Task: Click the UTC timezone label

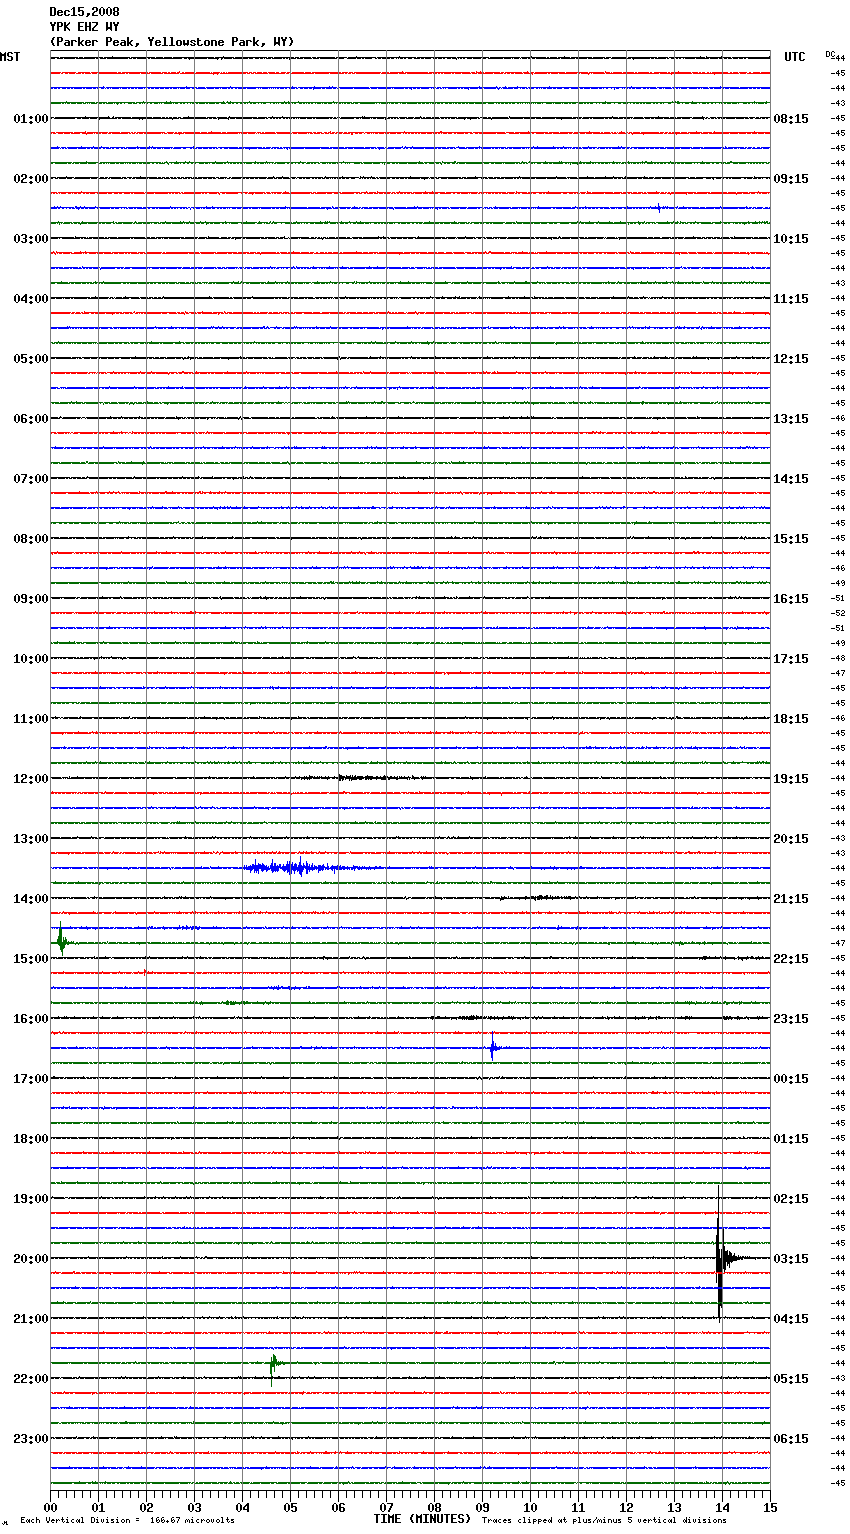Action: pos(795,57)
